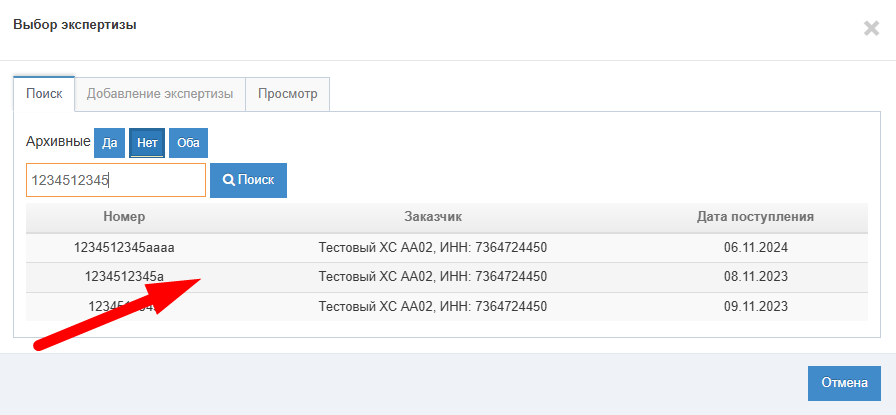This screenshot has height=415, width=896.
Task: Switch to the Поиск tab
Action: 44,94
